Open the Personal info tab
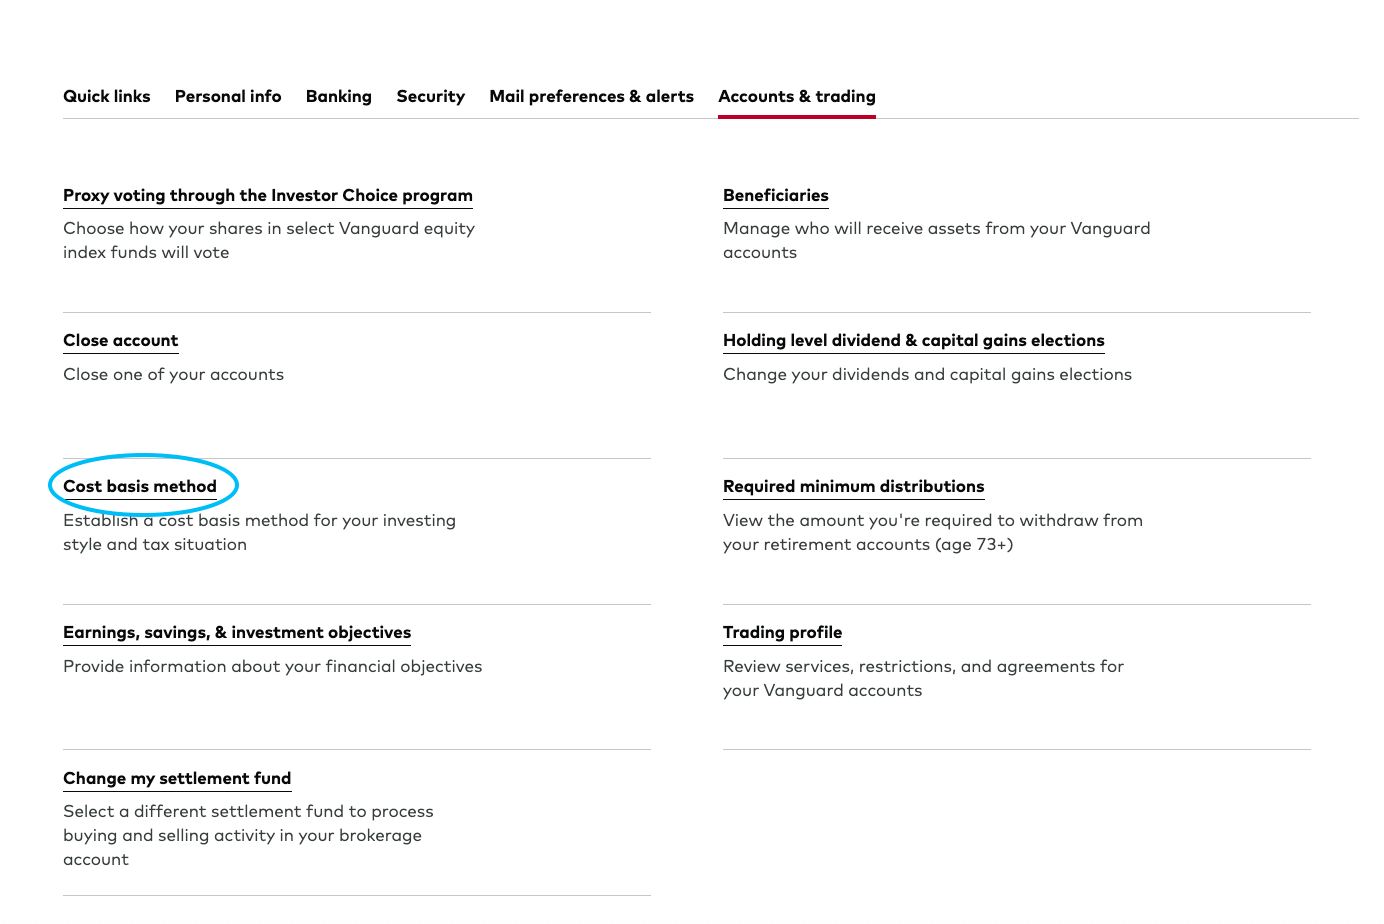Screen dimensions: 1384x924 click(x=228, y=96)
